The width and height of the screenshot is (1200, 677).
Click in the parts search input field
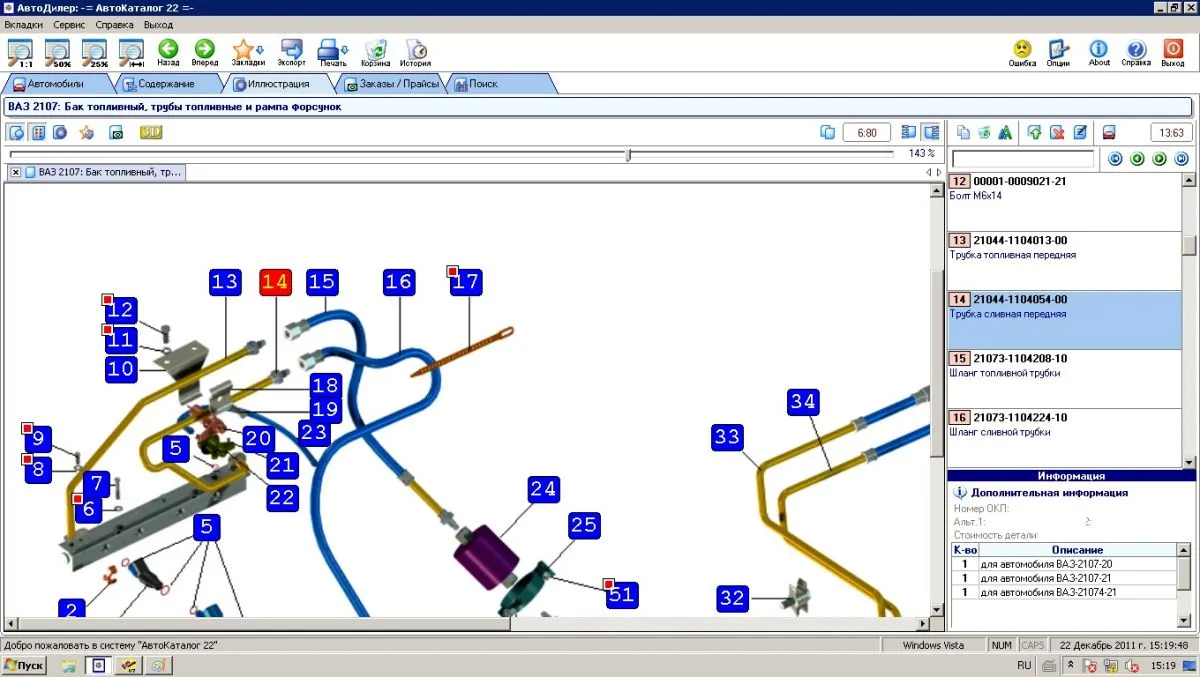[x=1022, y=159]
